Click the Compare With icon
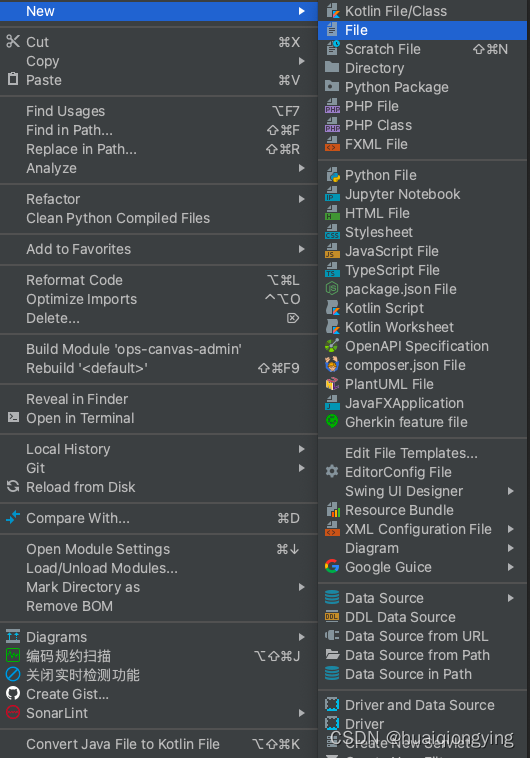This screenshot has height=758, width=530. click(x=13, y=518)
